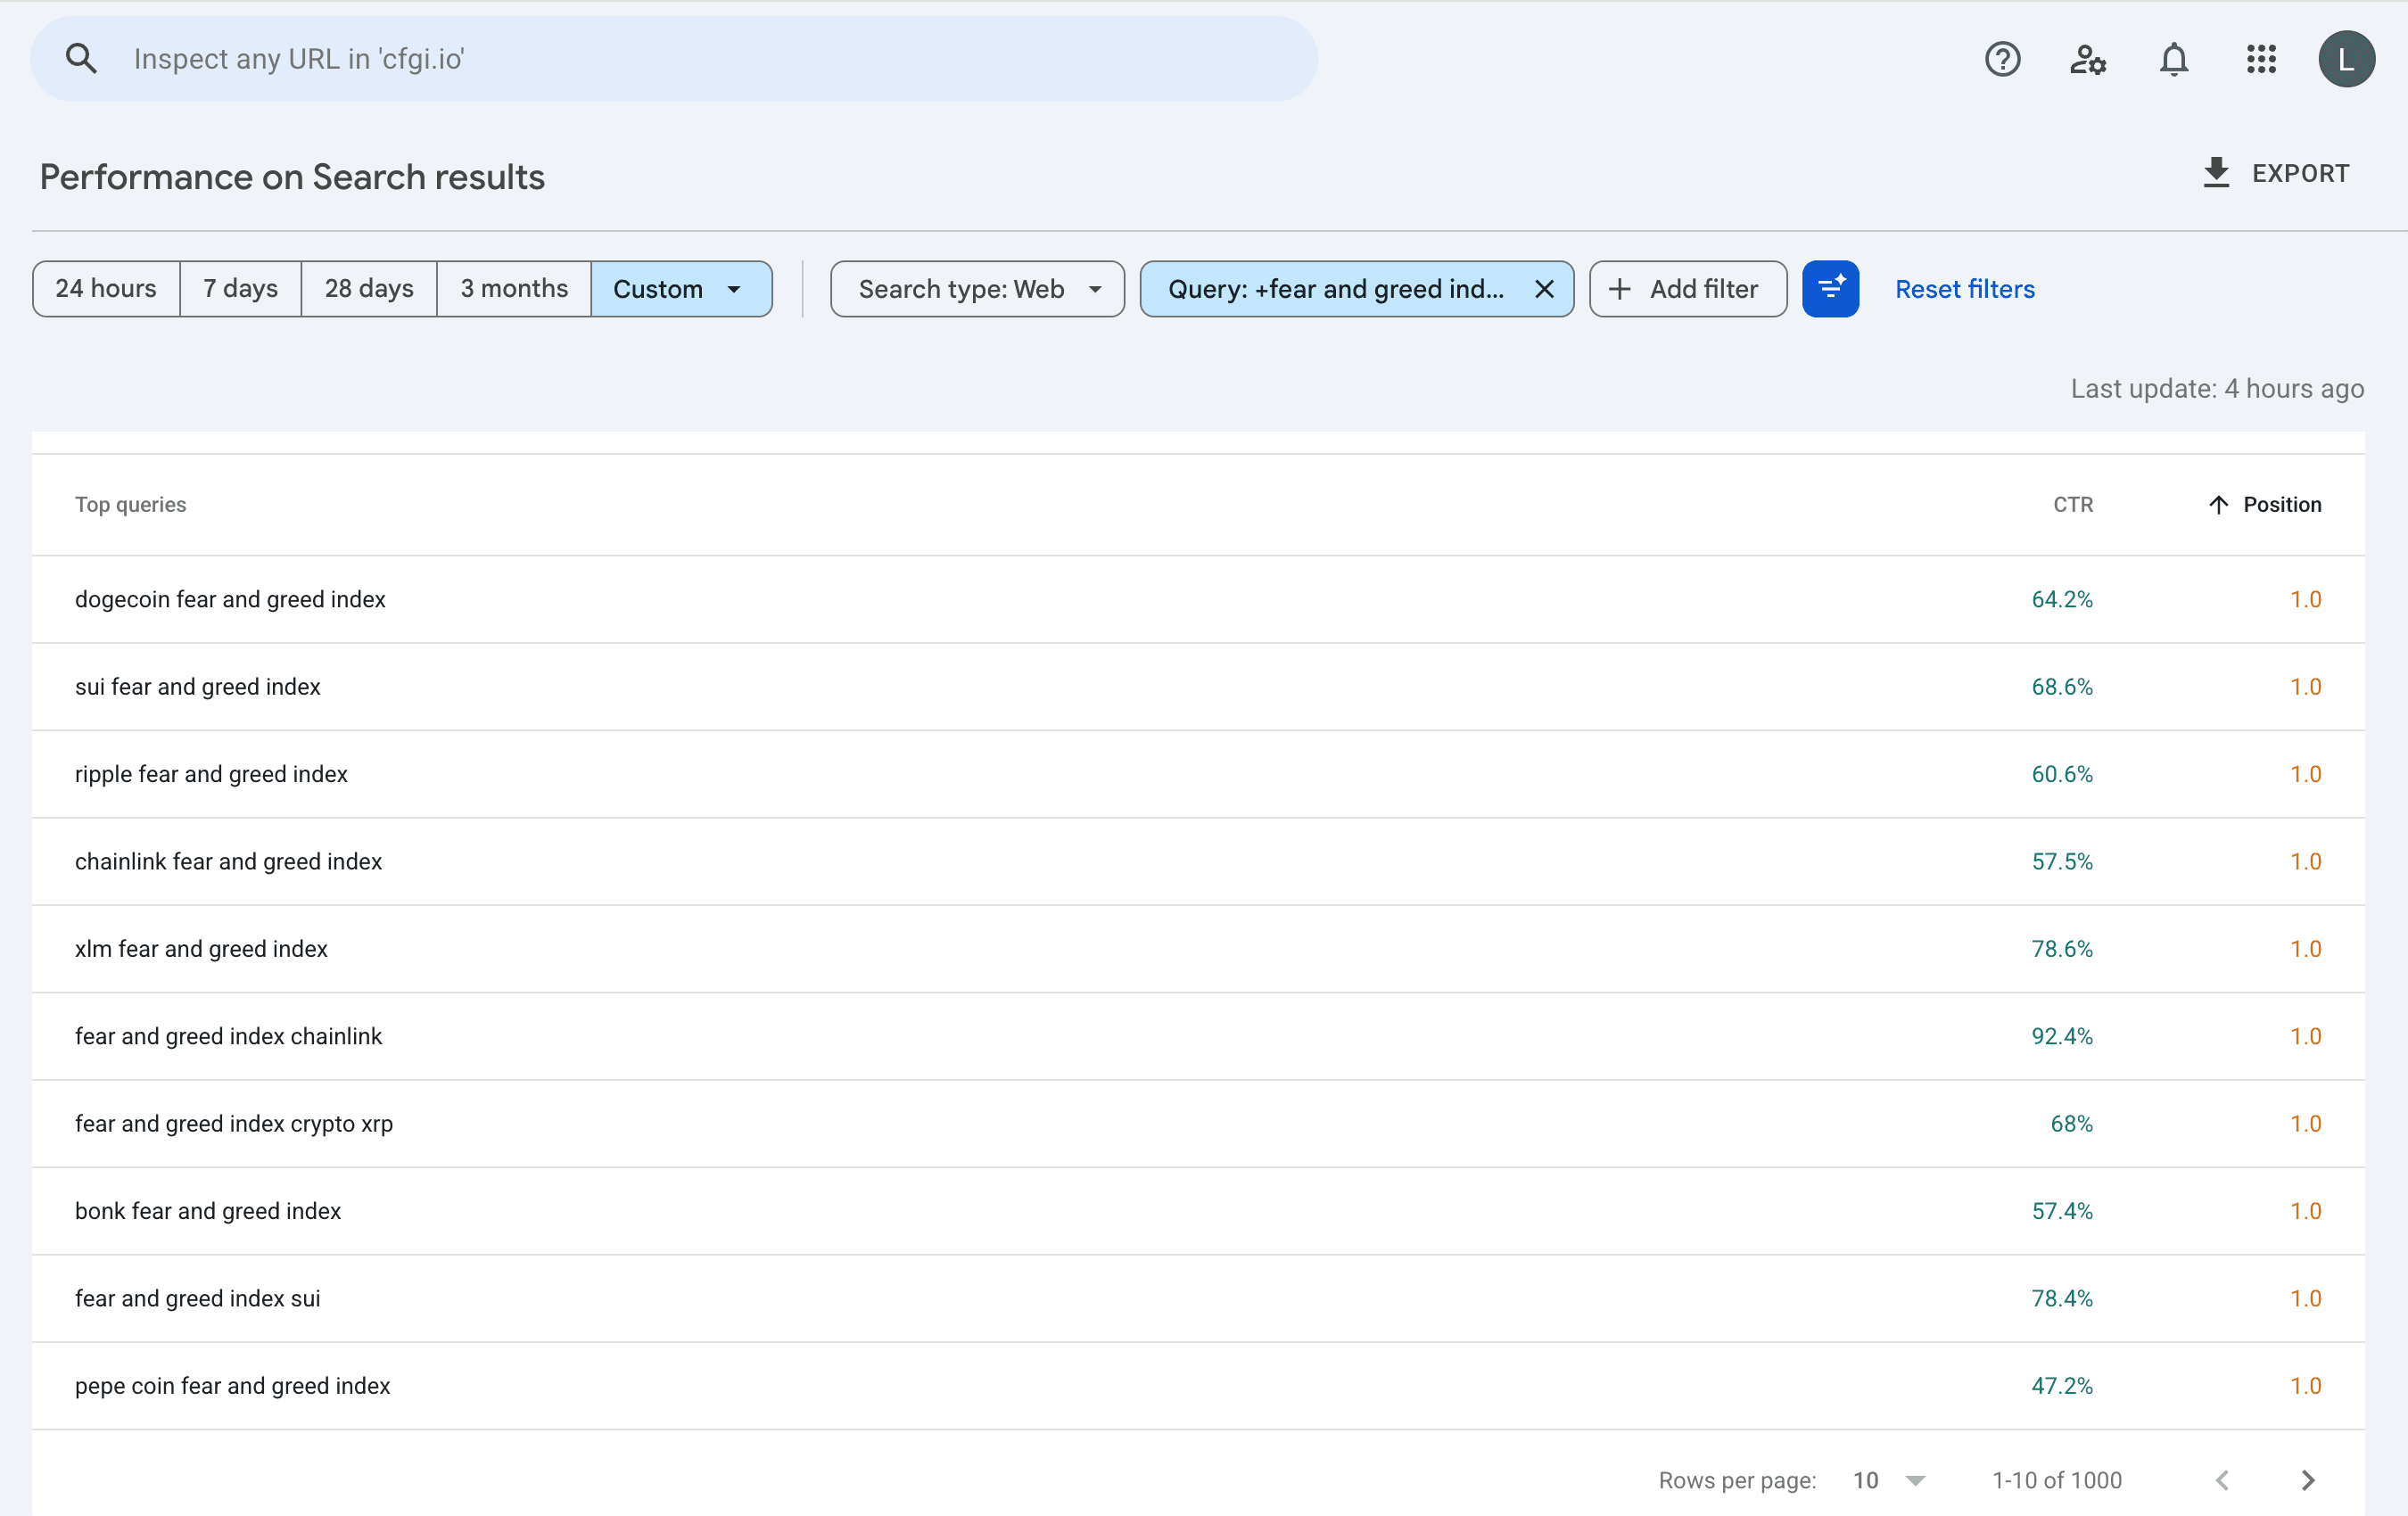Click the 1-10 of 1000 pagination text

tap(2056, 1480)
